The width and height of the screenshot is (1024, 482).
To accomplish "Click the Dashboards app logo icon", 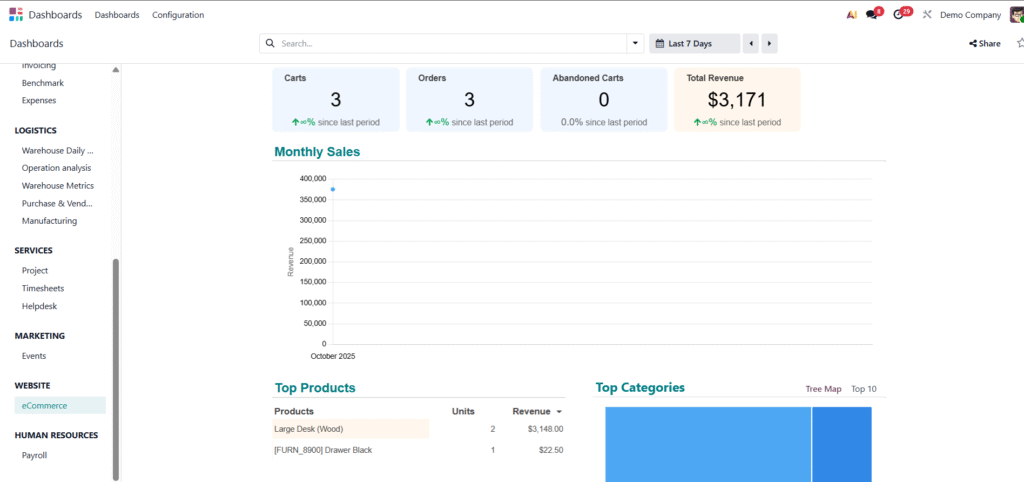I will pyautogui.click(x=15, y=15).
